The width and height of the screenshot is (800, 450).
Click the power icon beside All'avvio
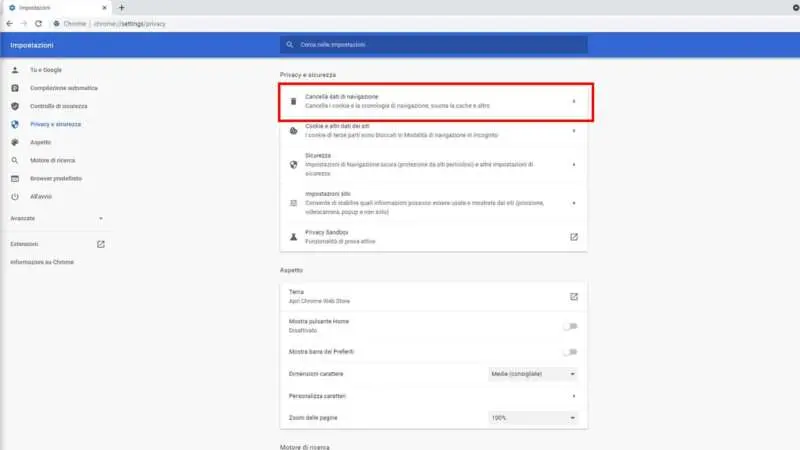pos(15,196)
